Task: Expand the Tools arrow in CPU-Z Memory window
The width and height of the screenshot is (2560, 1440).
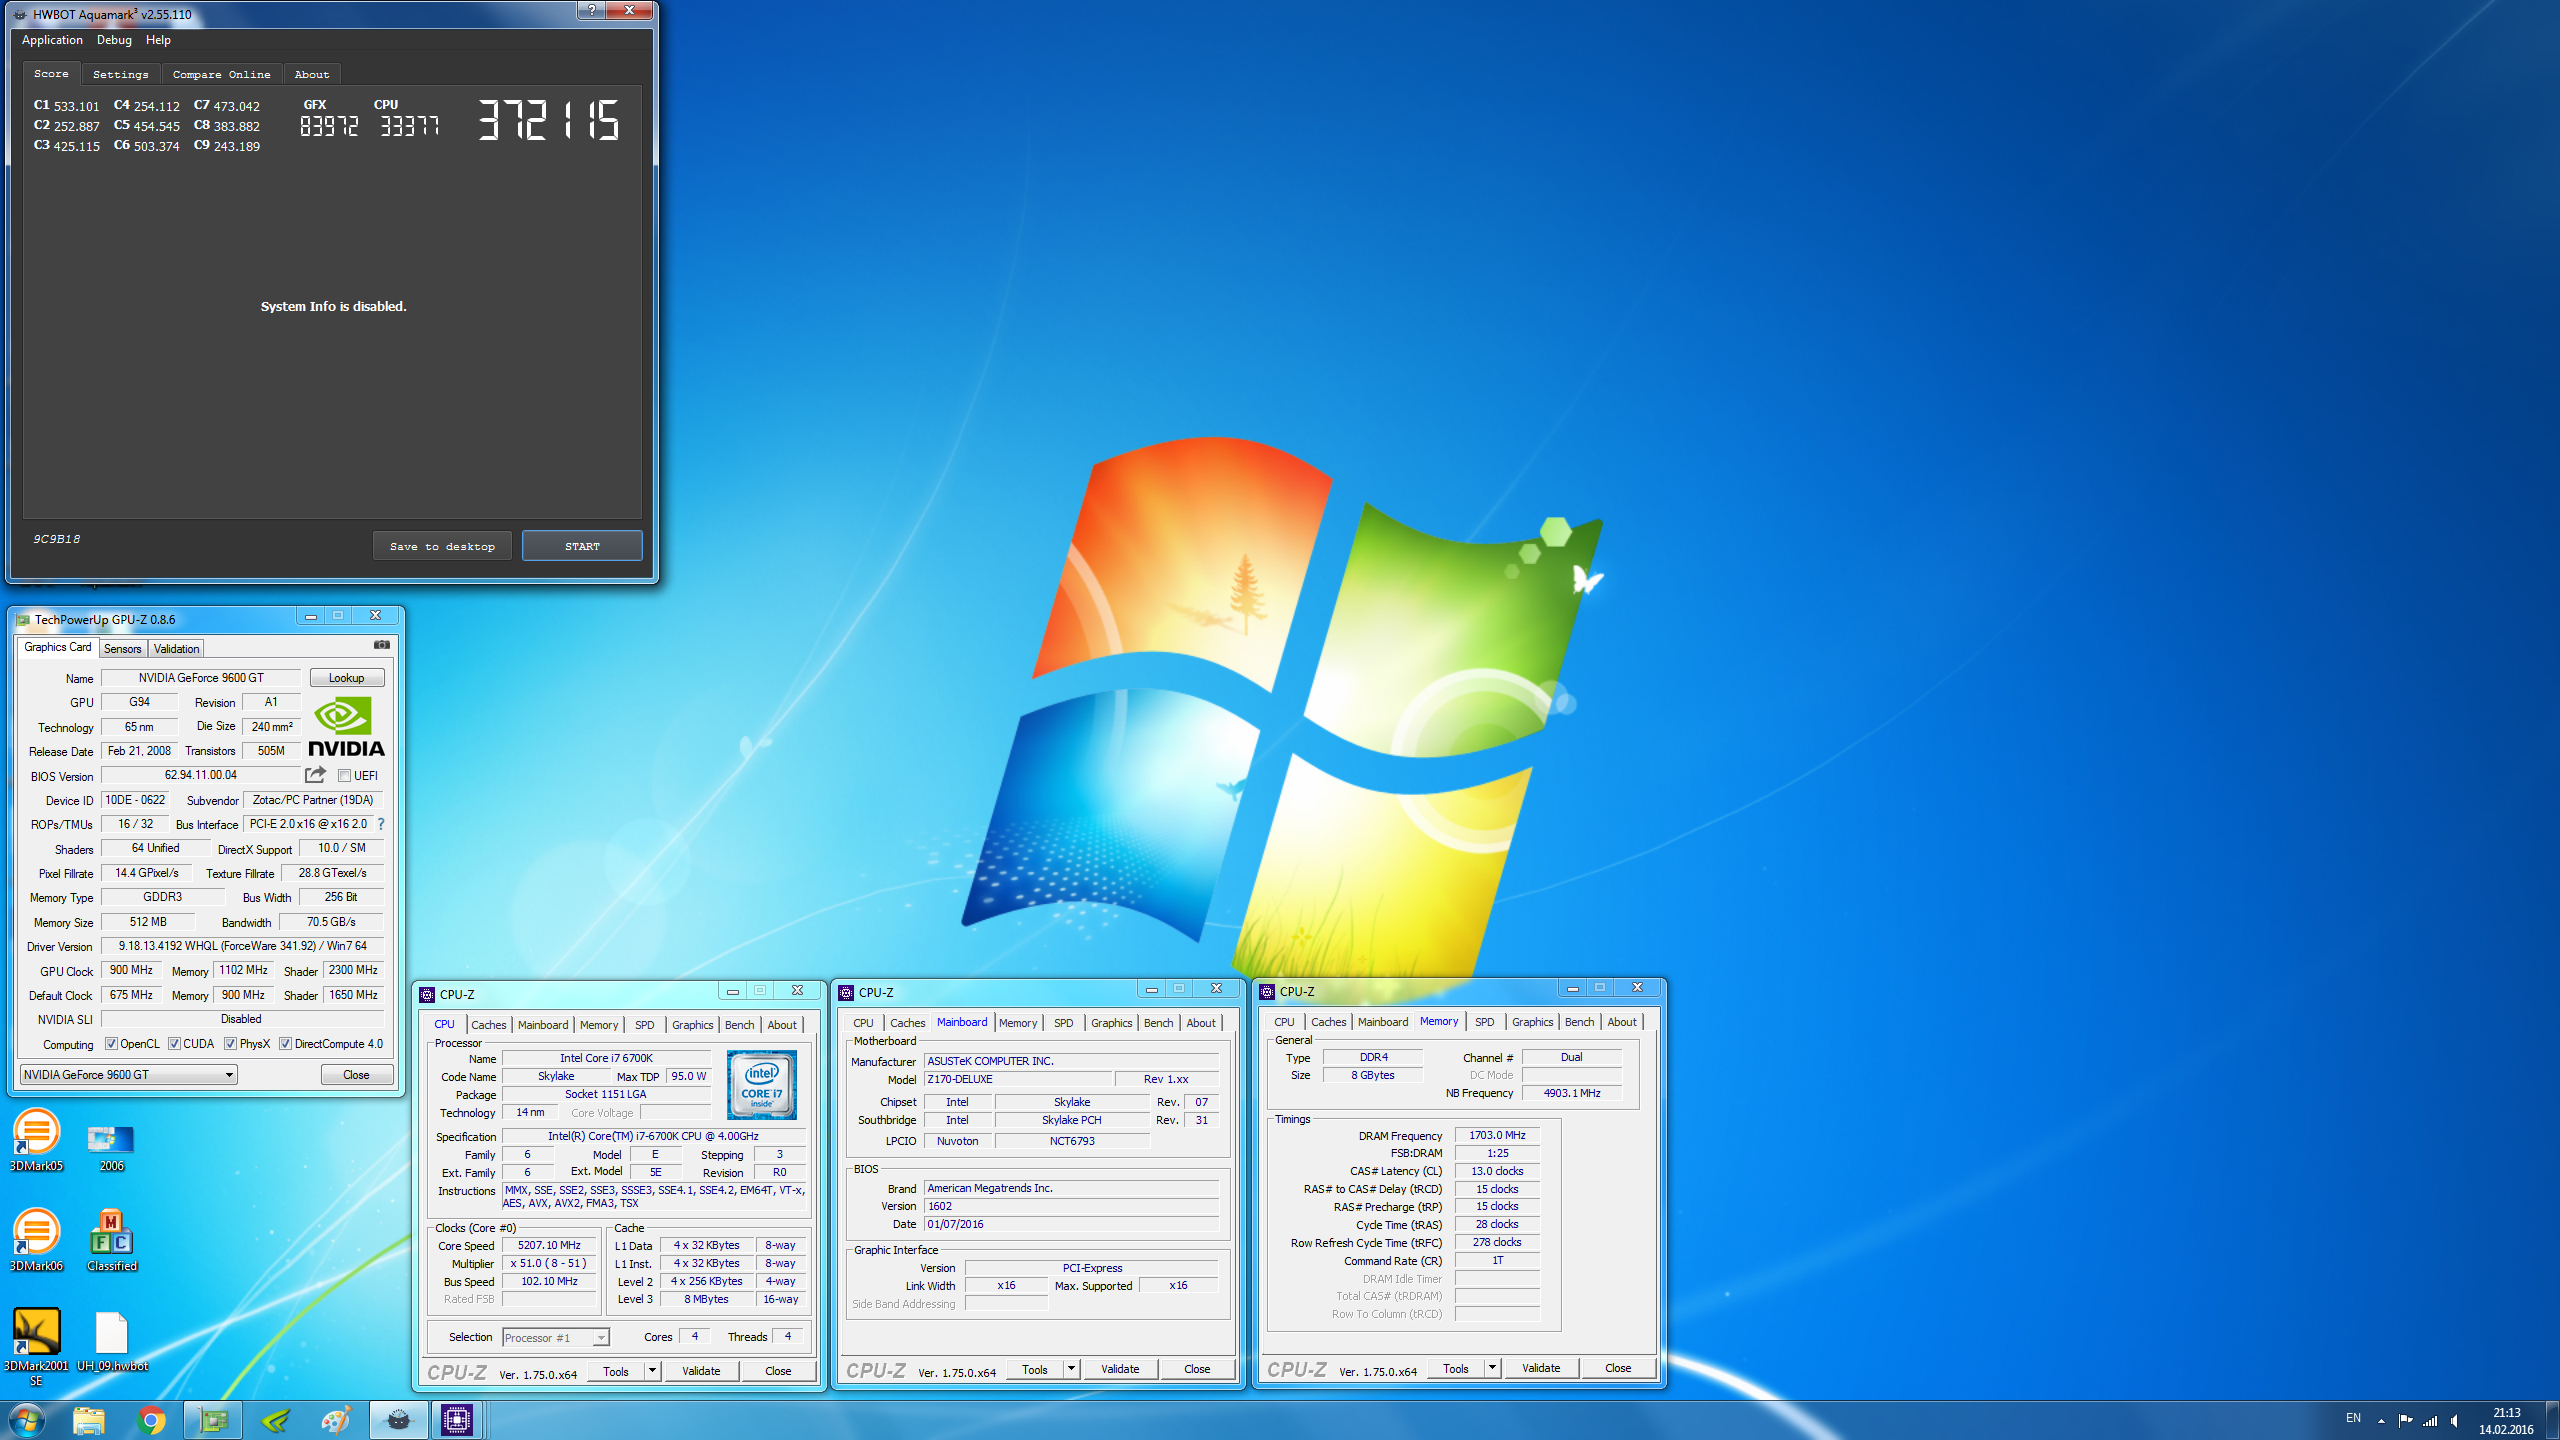Action: pyautogui.click(x=1493, y=1368)
